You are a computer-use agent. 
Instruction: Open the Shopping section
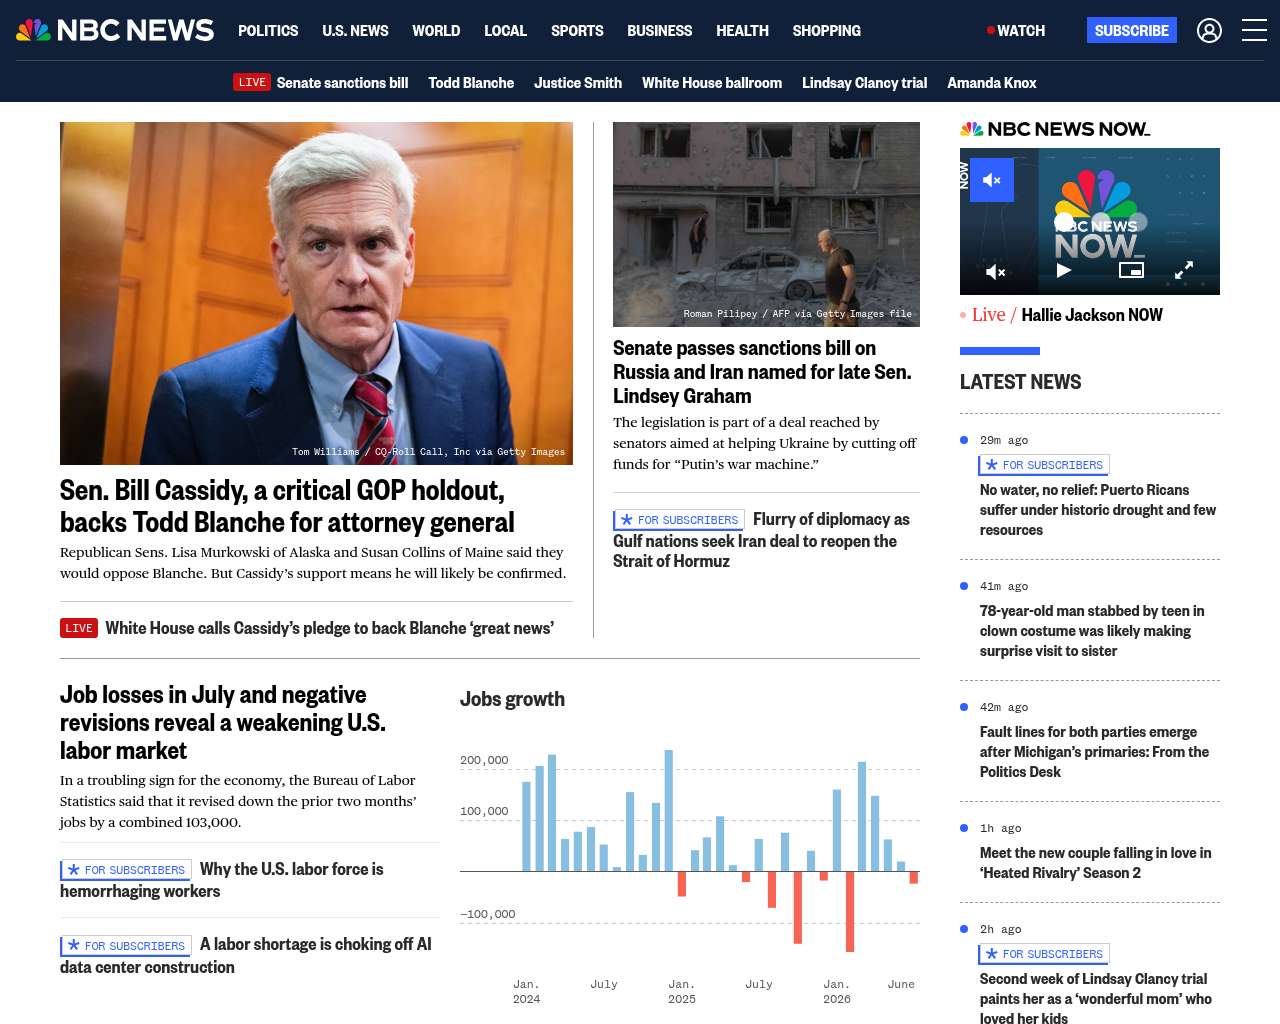826,31
